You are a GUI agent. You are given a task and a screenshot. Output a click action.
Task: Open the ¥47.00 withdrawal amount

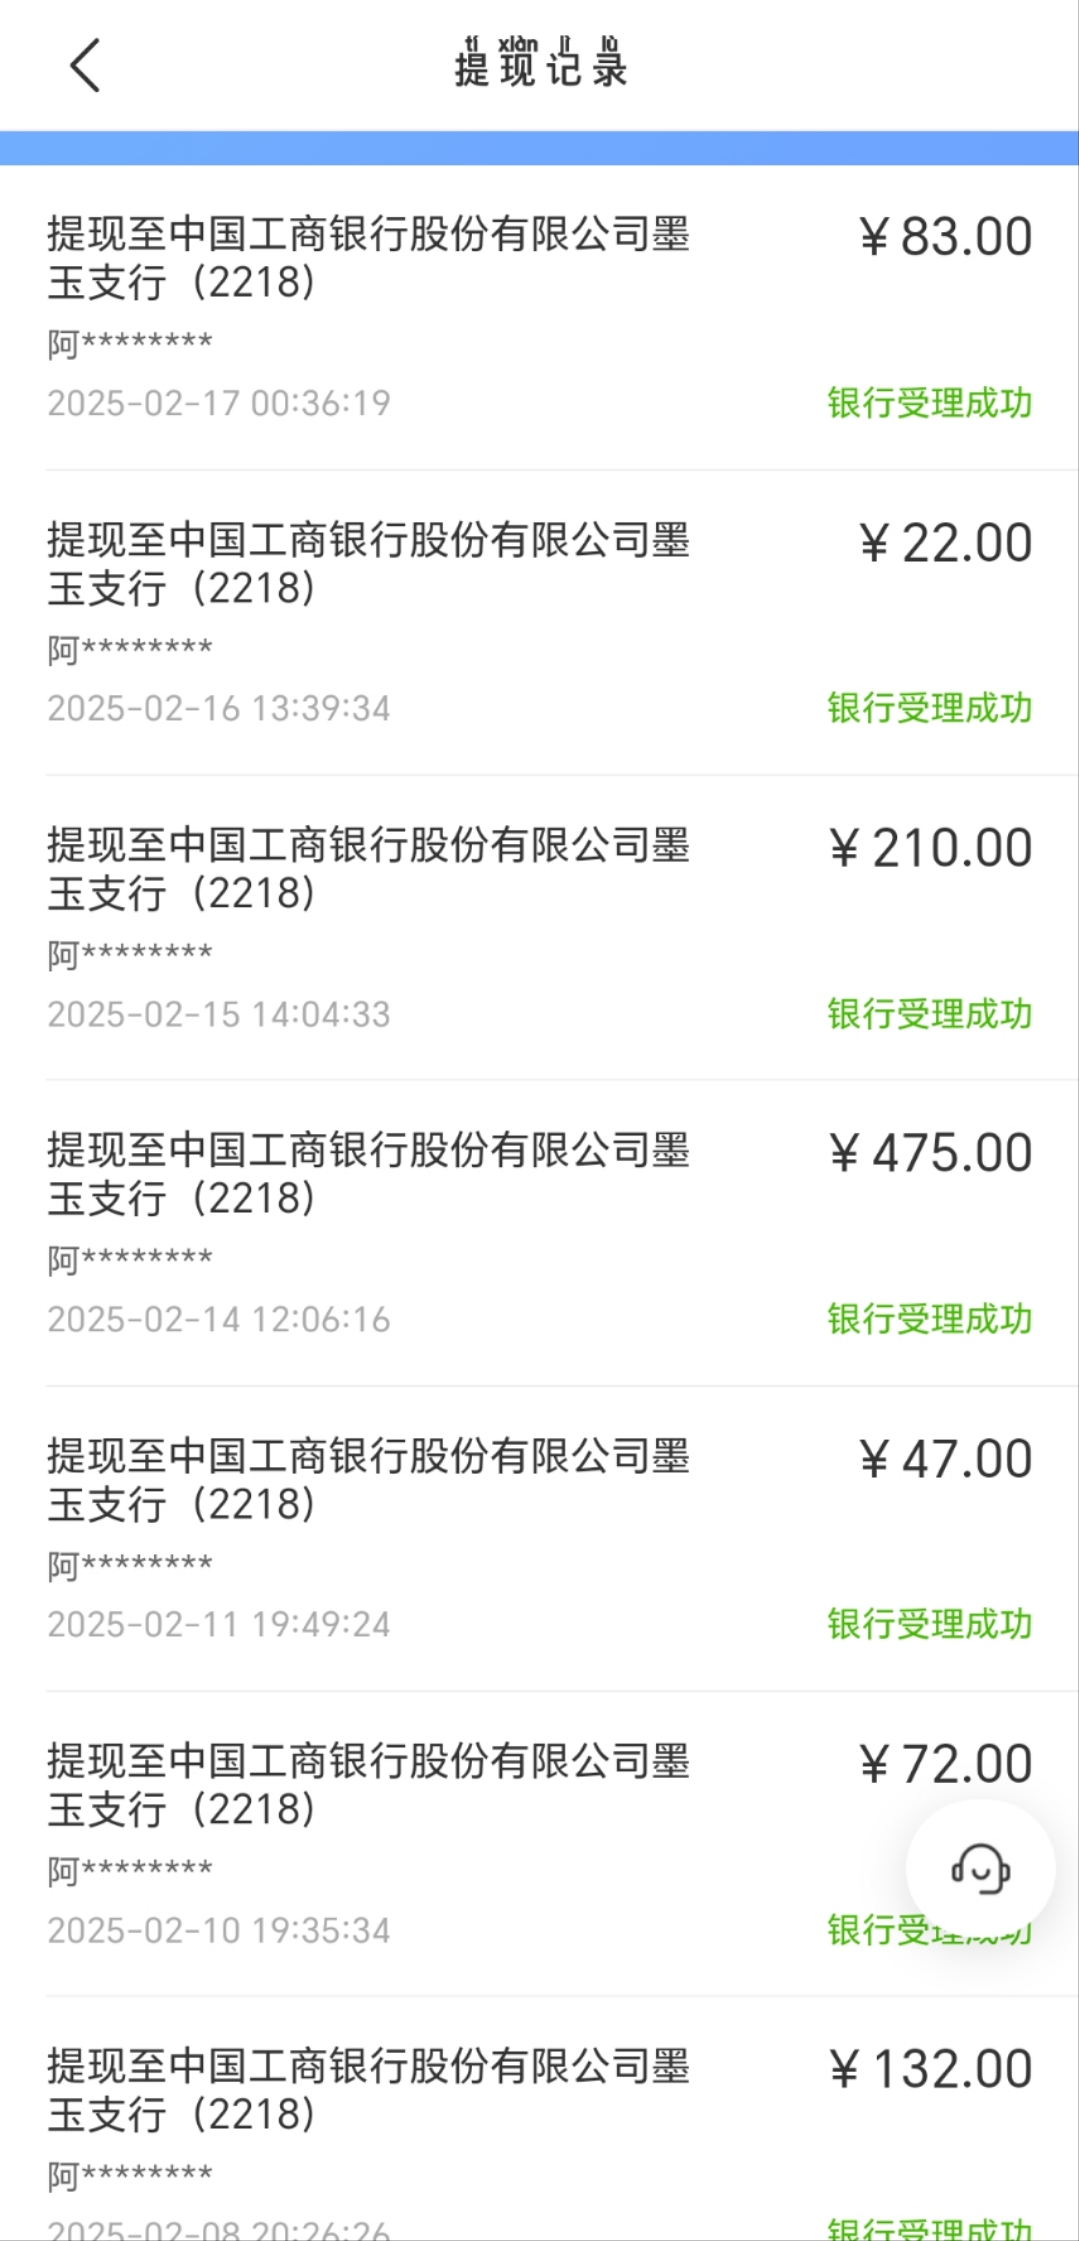tap(945, 1459)
